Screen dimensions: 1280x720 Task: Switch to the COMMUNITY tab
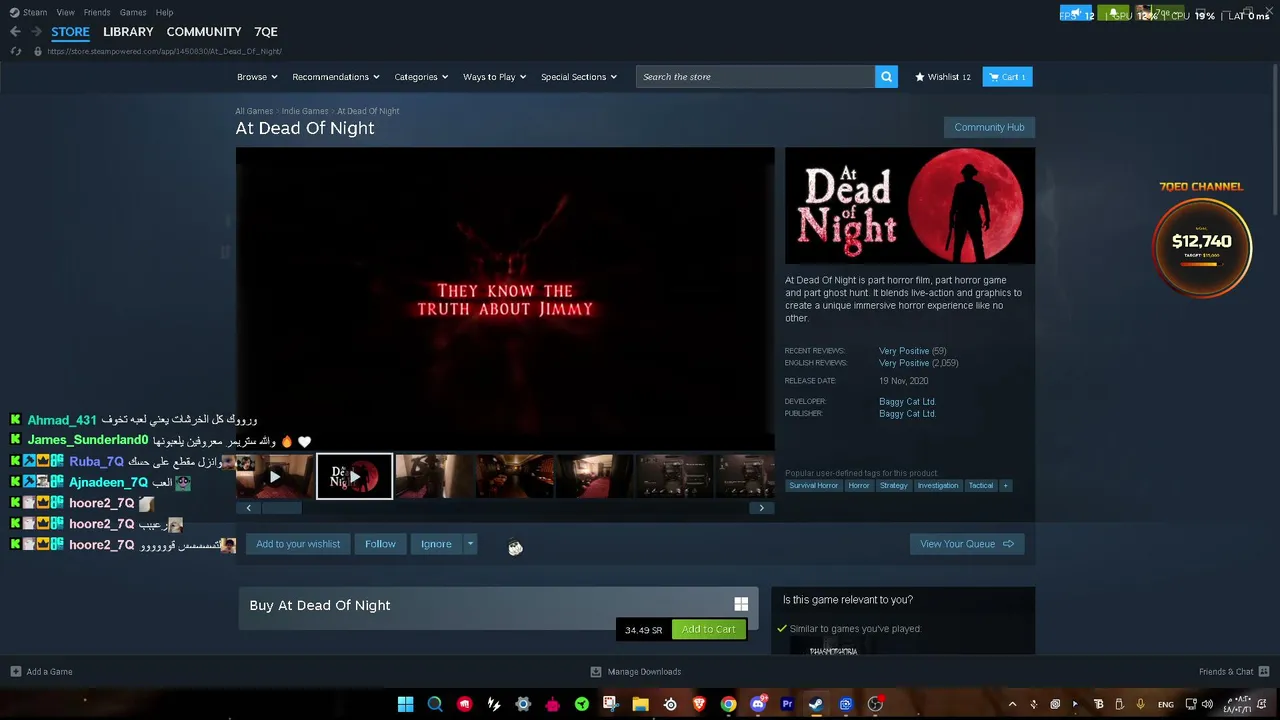pyautogui.click(x=204, y=32)
